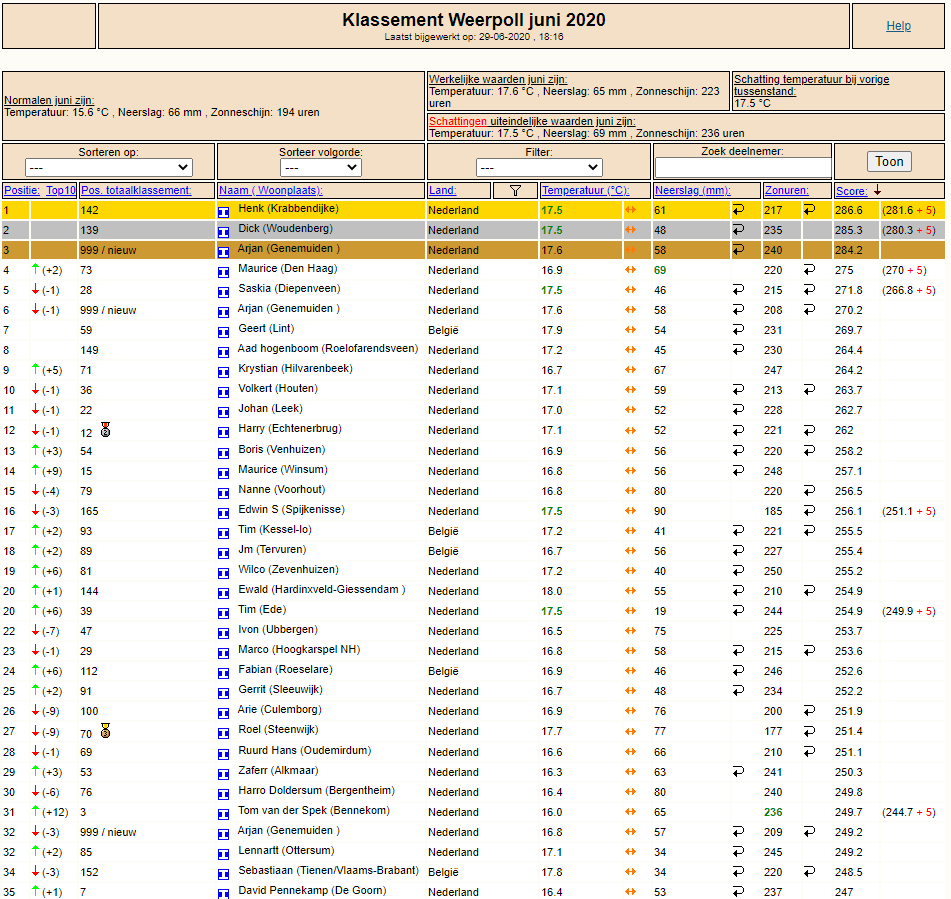Click the blue info icon beside Henk (Krabbendijke)
The image size is (951, 899).
coord(223,211)
